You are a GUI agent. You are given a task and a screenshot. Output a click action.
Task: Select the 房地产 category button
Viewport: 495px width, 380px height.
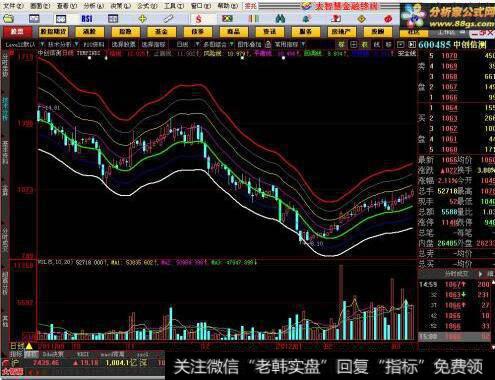click(x=341, y=32)
